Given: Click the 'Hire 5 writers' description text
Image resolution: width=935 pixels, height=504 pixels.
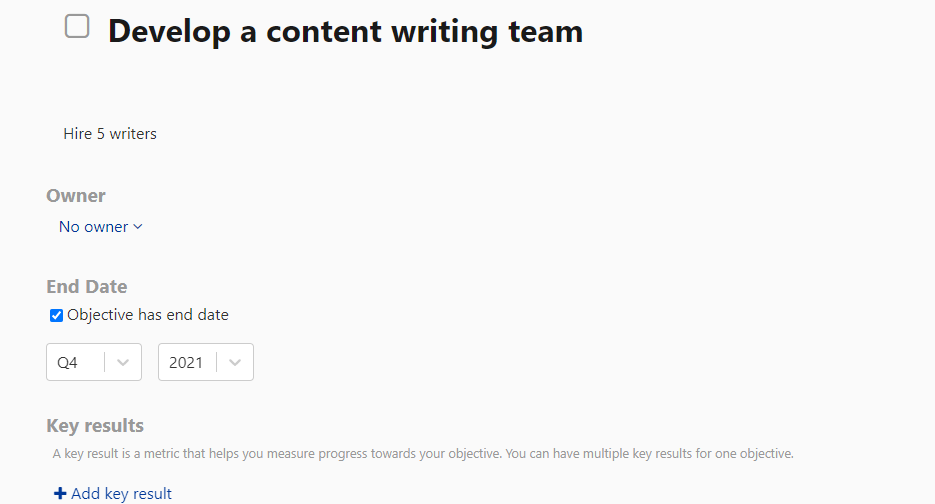Looking at the screenshot, I should [x=110, y=134].
